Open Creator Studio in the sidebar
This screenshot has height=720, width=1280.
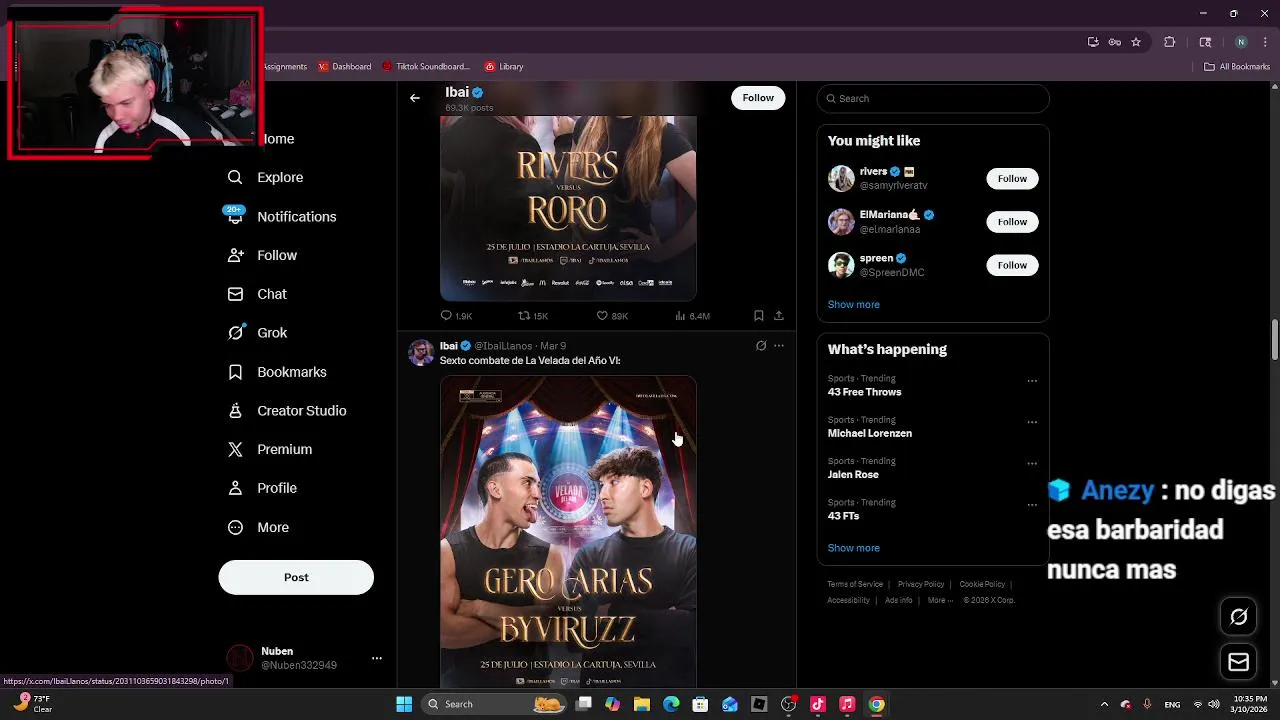click(288, 411)
